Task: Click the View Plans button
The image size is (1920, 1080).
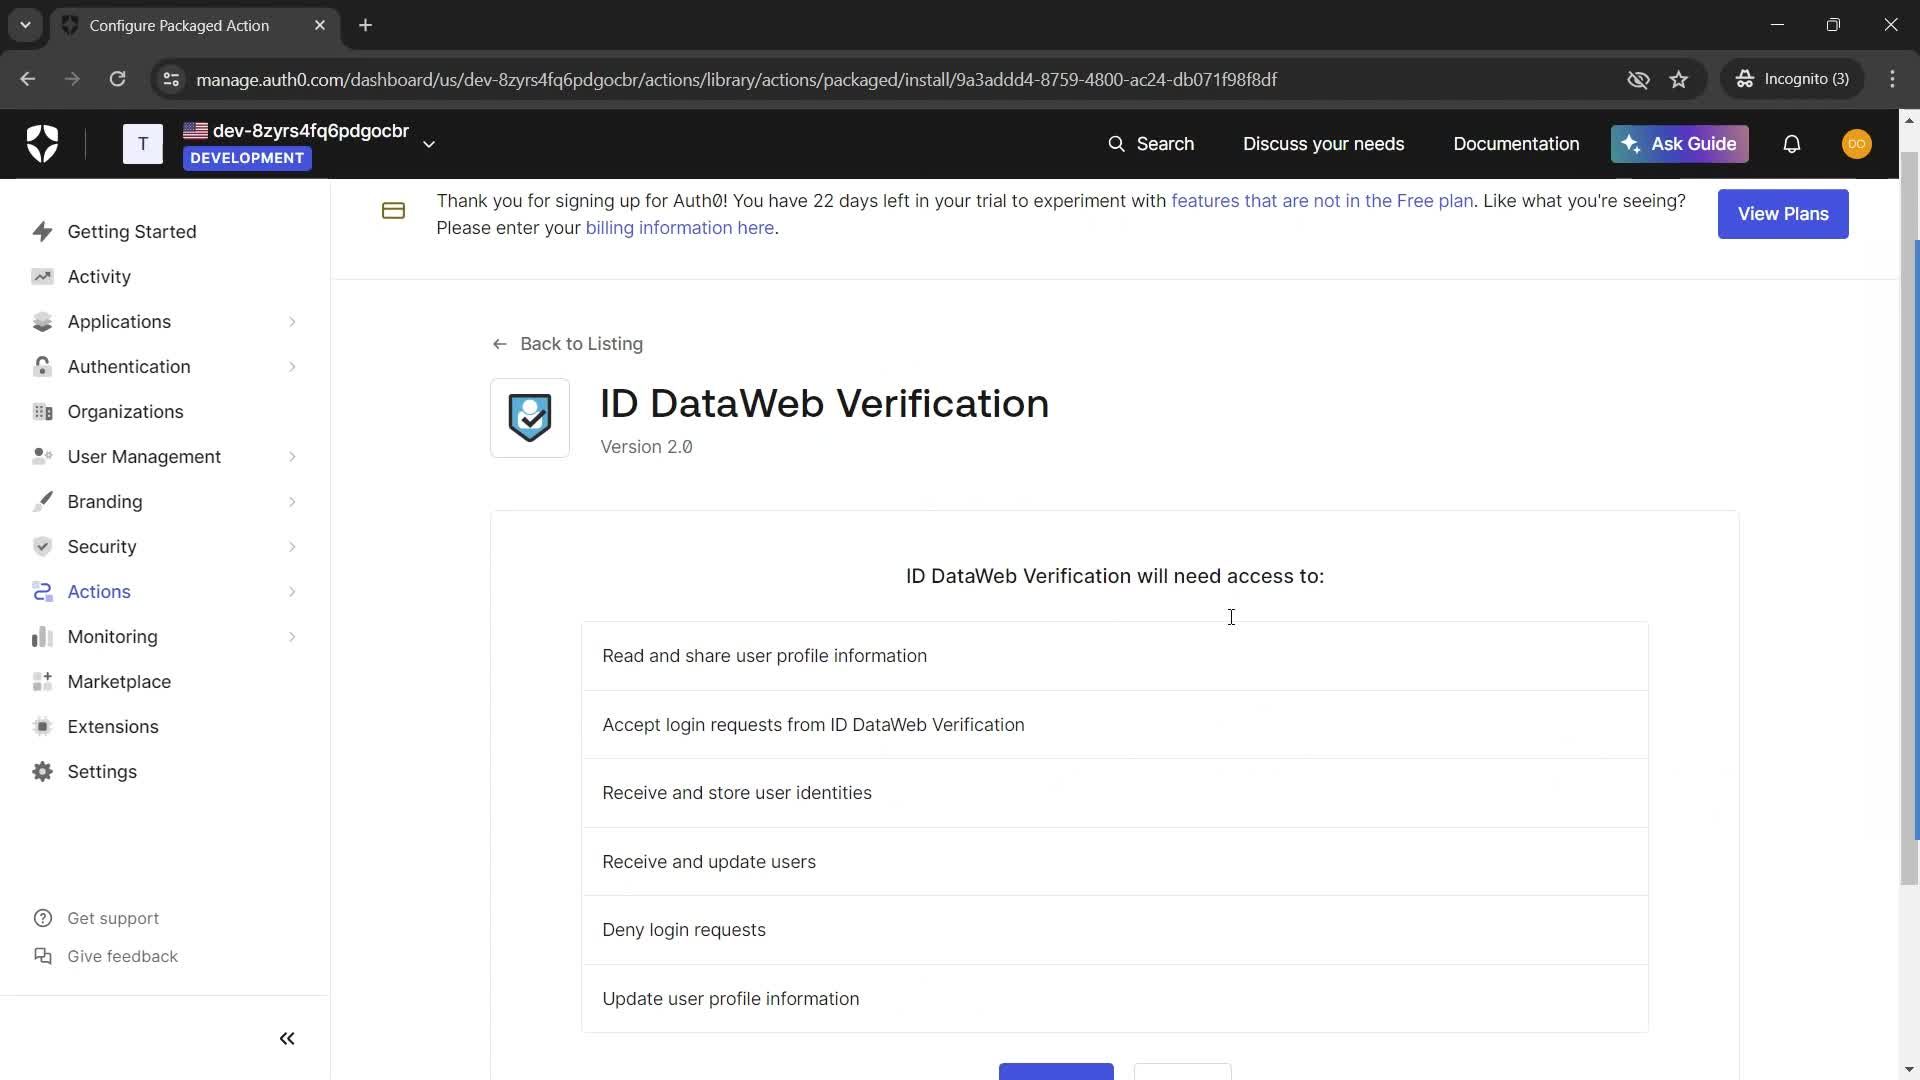Action: [x=1783, y=214]
